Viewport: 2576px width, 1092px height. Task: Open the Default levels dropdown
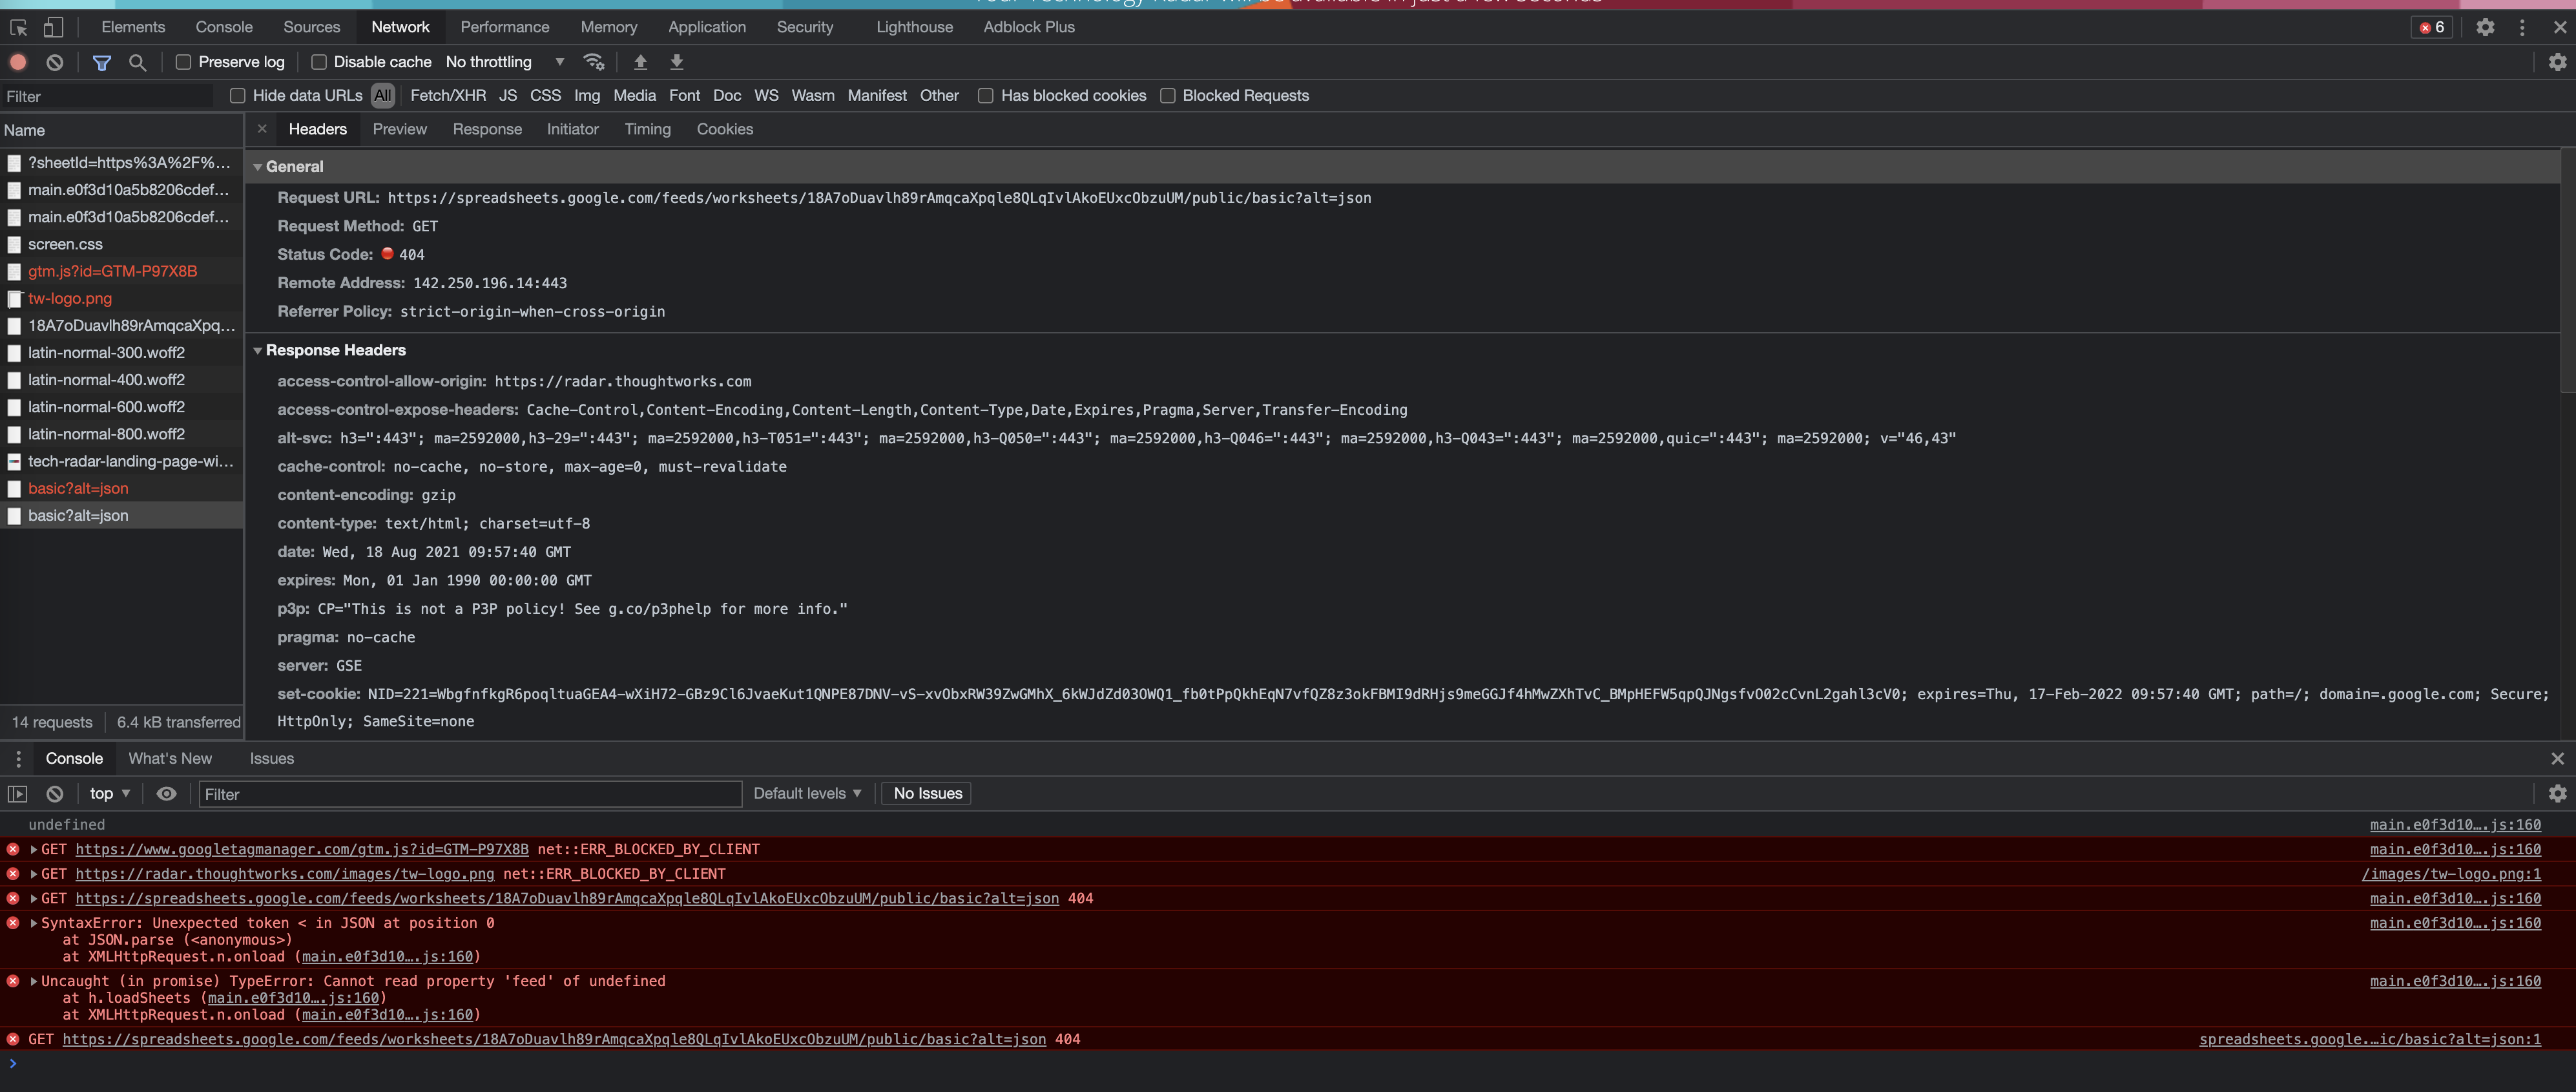806,793
